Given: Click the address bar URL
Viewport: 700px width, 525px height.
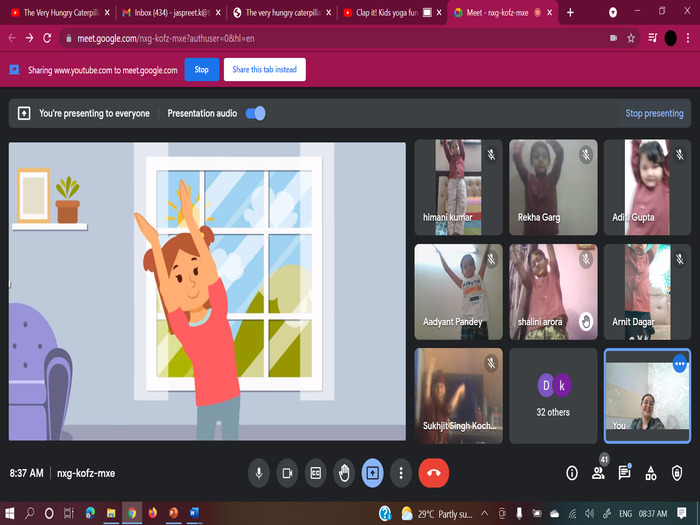Looking at the screenshot, I should pyautogui.click(x=166, y=39).
